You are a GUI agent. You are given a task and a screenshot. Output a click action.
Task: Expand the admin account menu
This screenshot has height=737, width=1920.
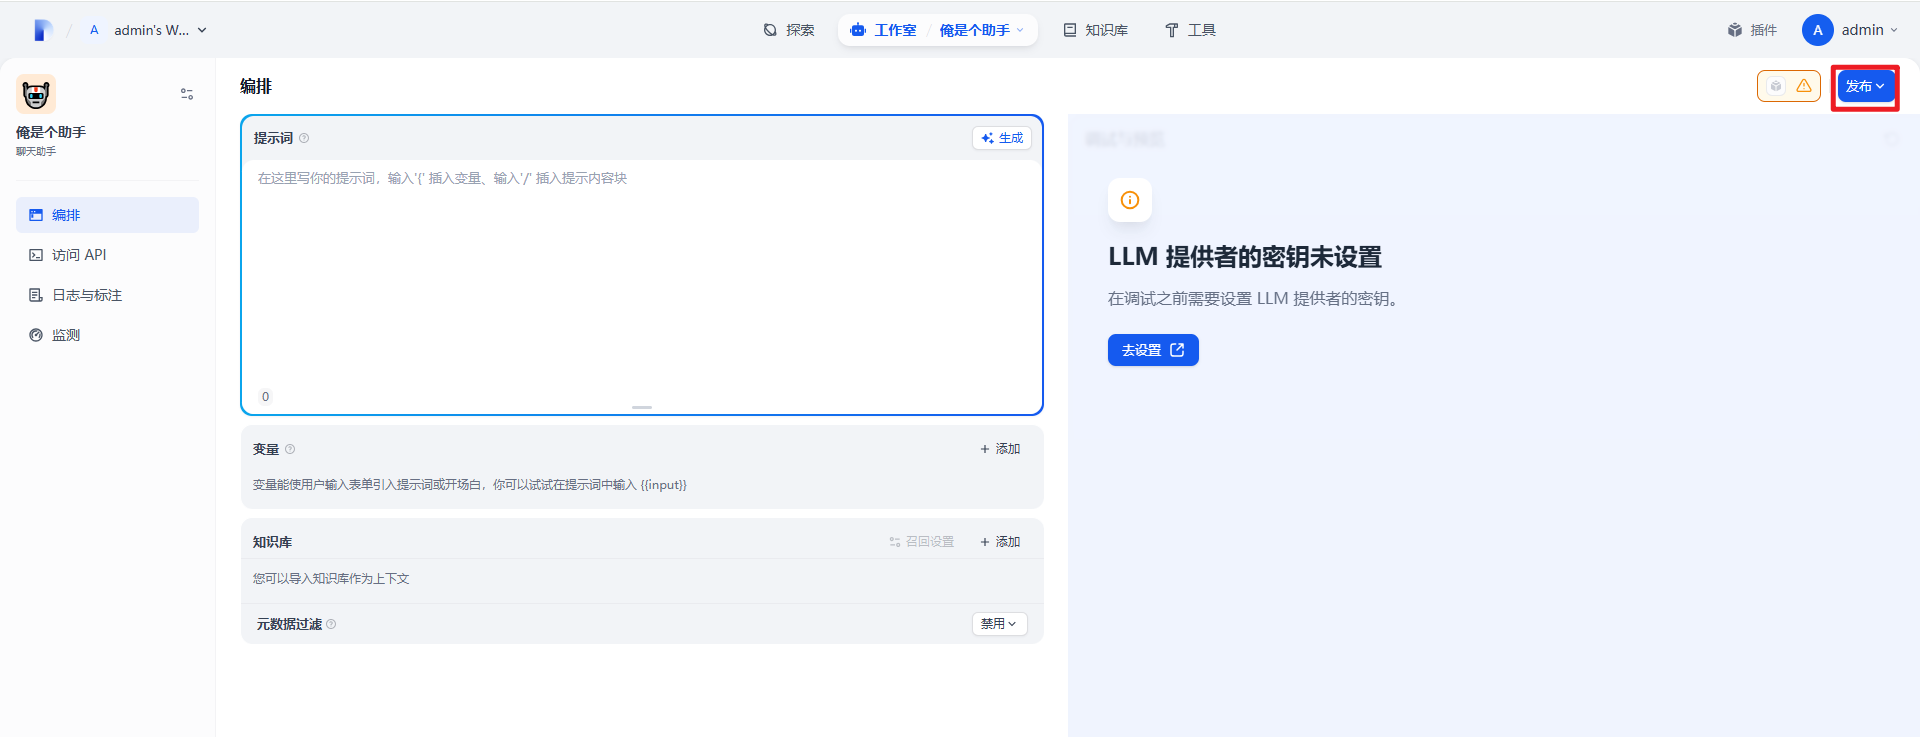[1869, 30]
